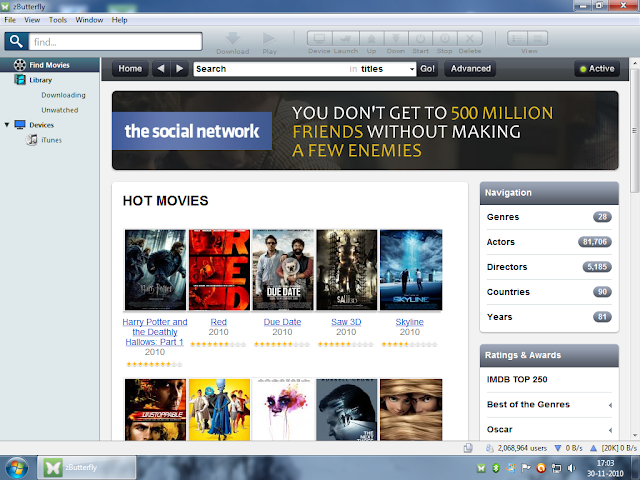Open the Library in the sidebar
Viewport: 640px width, 480px height.
[40, 80]
